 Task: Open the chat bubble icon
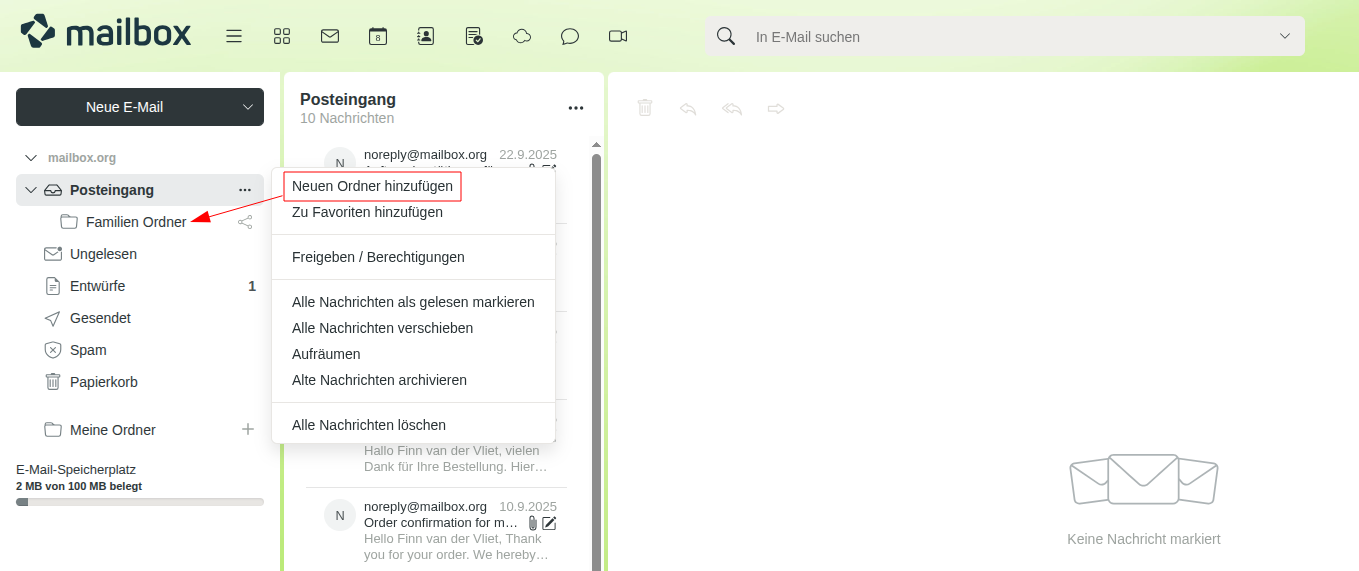(570, 36)
